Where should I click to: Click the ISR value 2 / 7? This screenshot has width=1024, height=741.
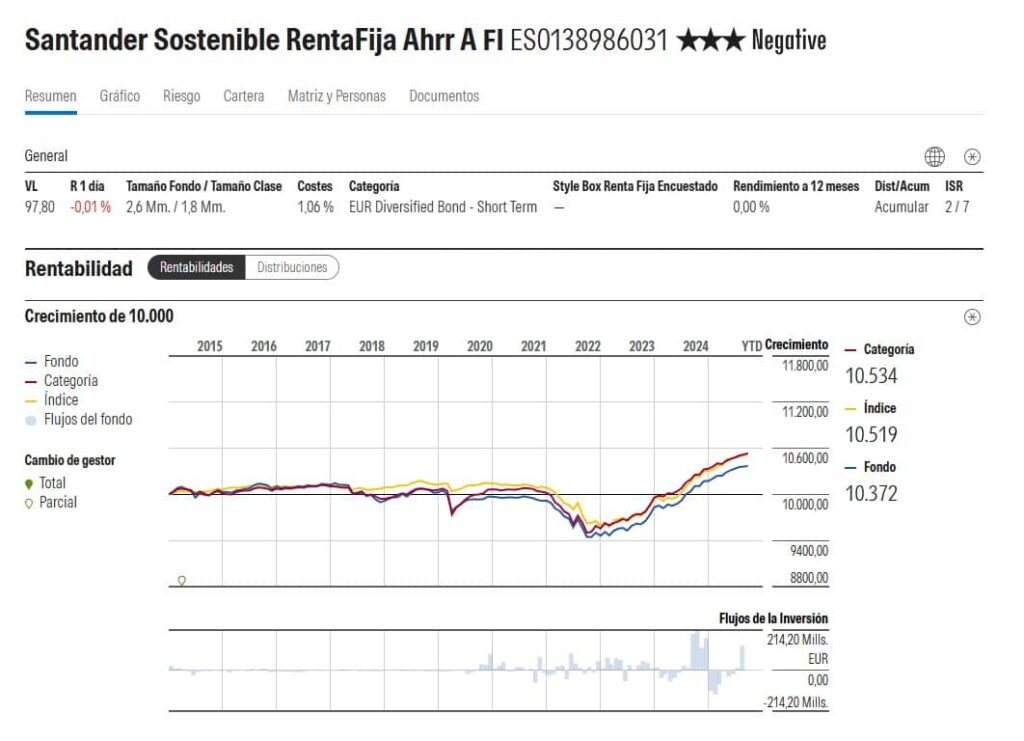pos(957,207)
